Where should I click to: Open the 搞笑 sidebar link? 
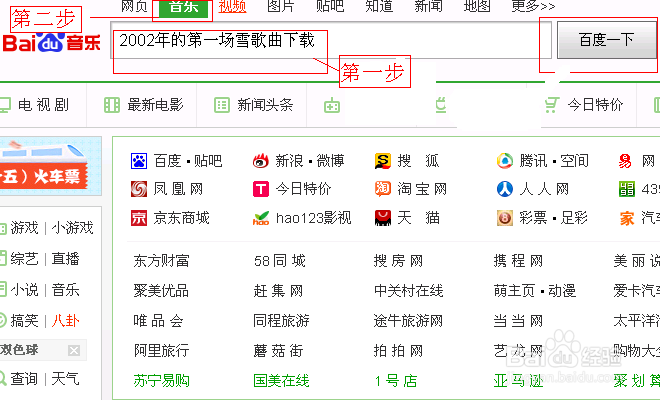[x=24, y=321]
